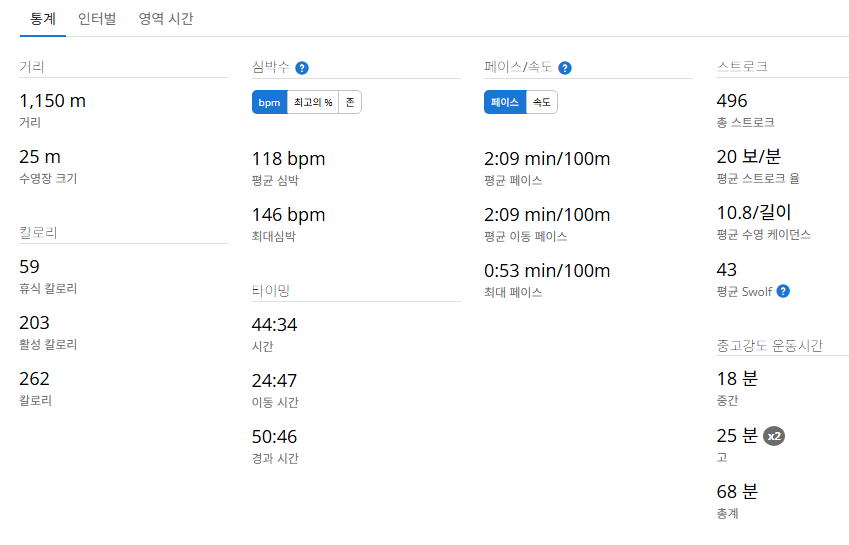Screen dimensions: 849x545
Task: Click the 총 스트로크 label
Action: pyautogui.click(x=746, y=123)
